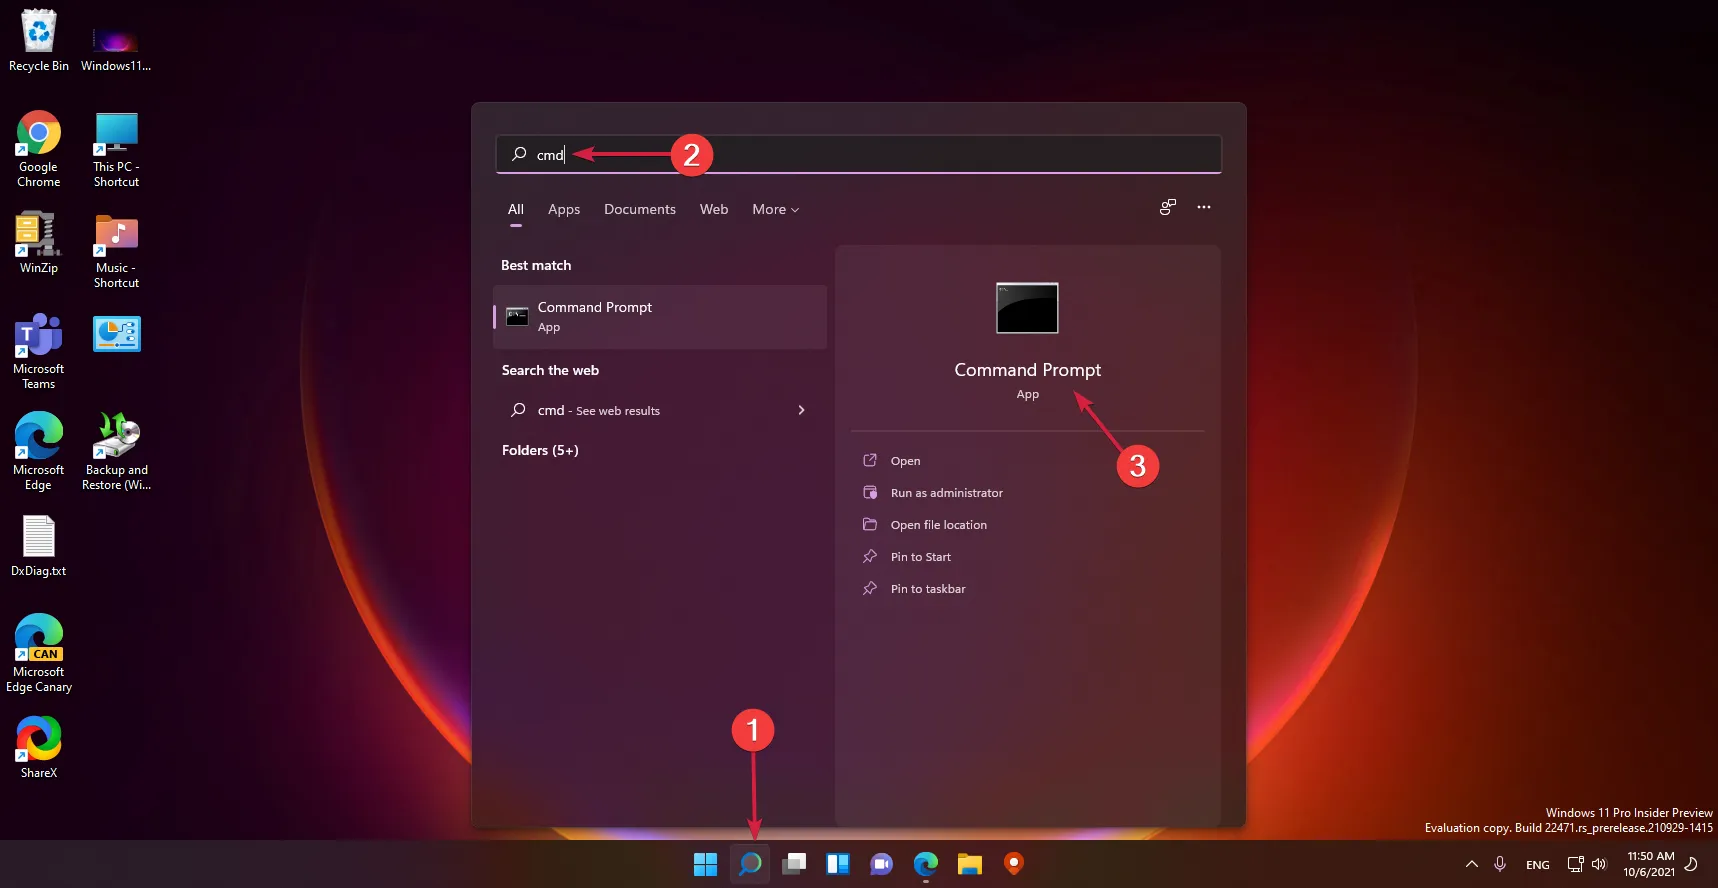Image resolution: width=1718 pixels, height=888 pixels.
Task: Switch to the Apps search tab
Action: click(564, 209)
